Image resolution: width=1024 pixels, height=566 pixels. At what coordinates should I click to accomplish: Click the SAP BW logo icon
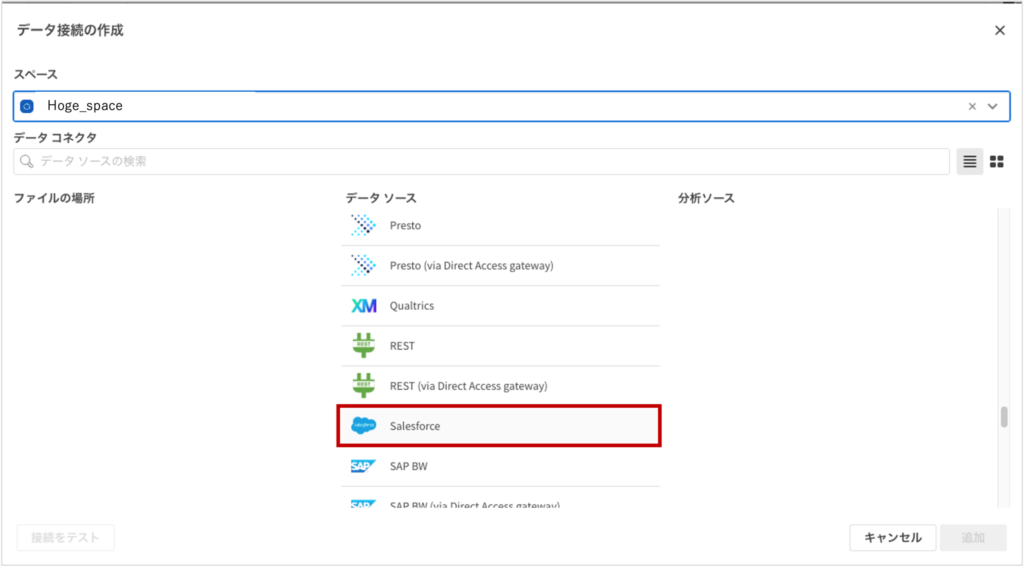(364, 466)
